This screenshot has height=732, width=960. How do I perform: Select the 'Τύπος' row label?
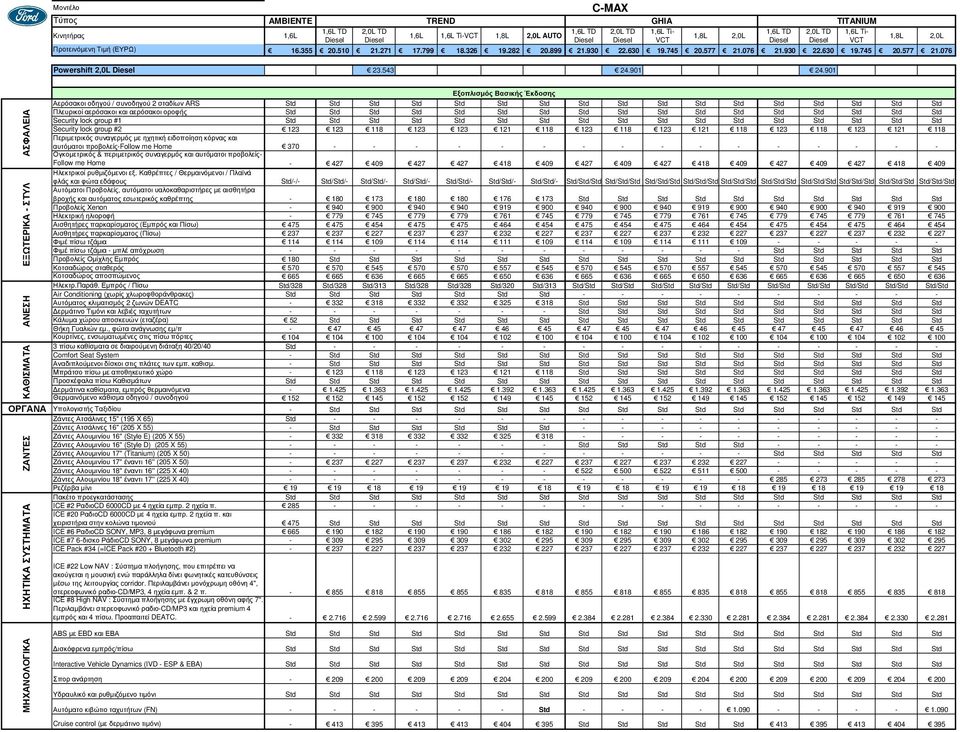click(65, 21)
